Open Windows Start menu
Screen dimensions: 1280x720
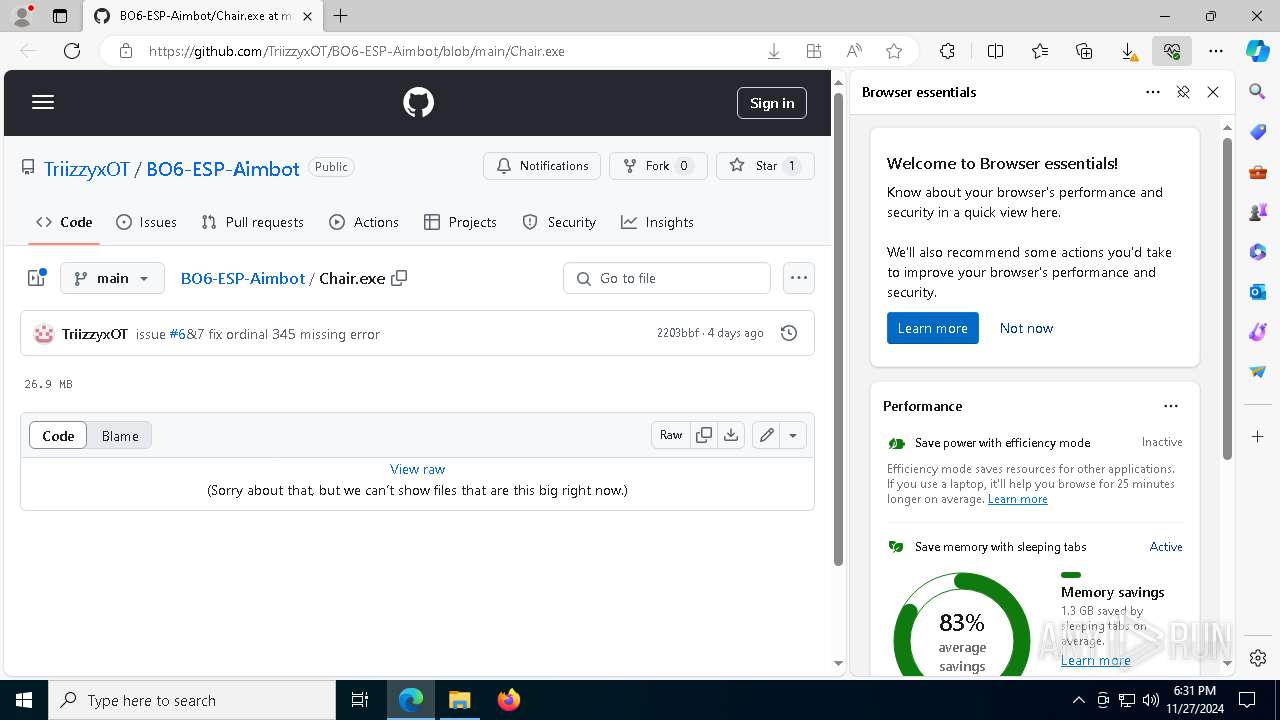(x=24, y=700)
